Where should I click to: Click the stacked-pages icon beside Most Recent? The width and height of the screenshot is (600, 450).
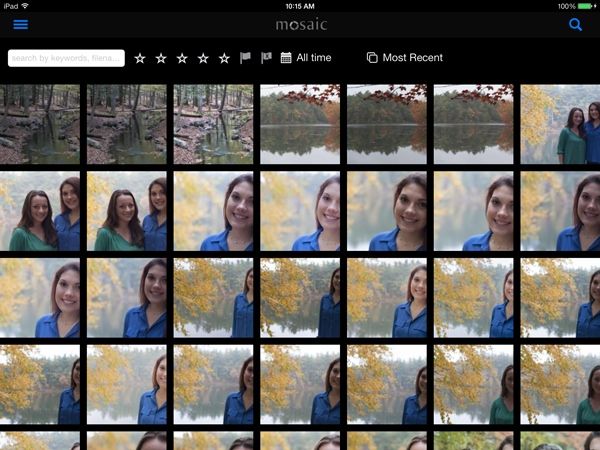point(372,58)
